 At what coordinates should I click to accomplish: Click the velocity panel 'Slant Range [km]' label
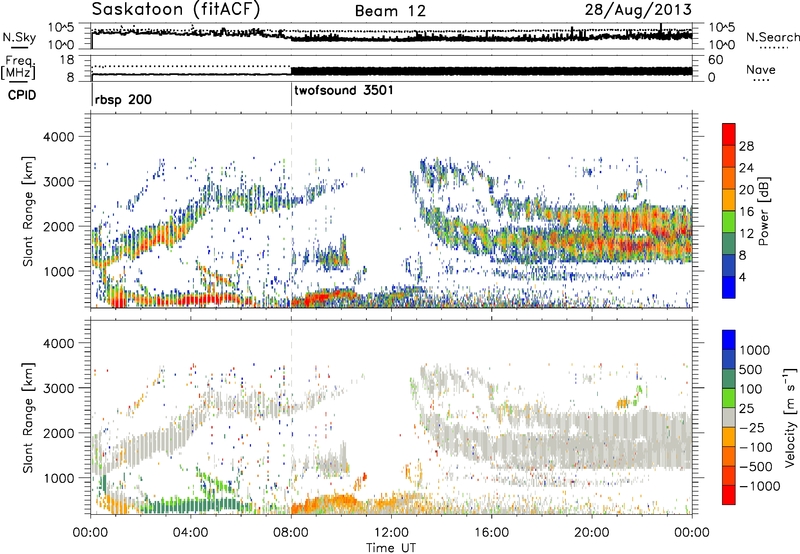coord(28,417)
